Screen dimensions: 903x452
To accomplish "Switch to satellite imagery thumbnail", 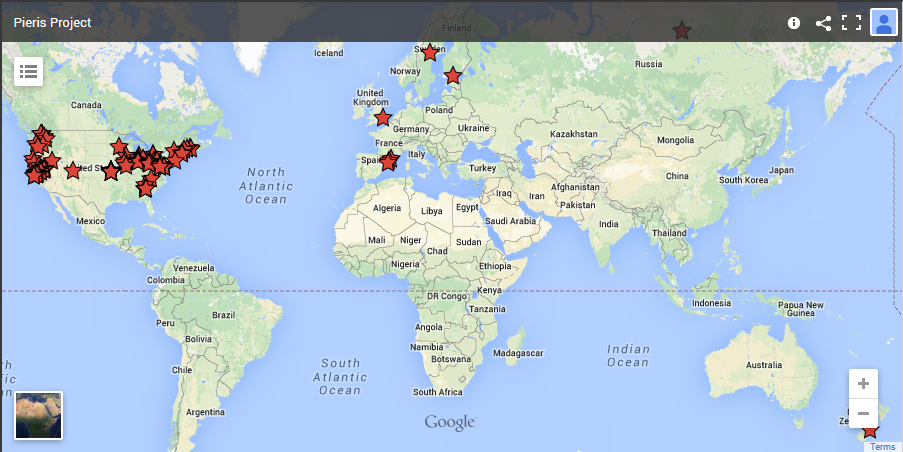I will [x=39, y=415].
